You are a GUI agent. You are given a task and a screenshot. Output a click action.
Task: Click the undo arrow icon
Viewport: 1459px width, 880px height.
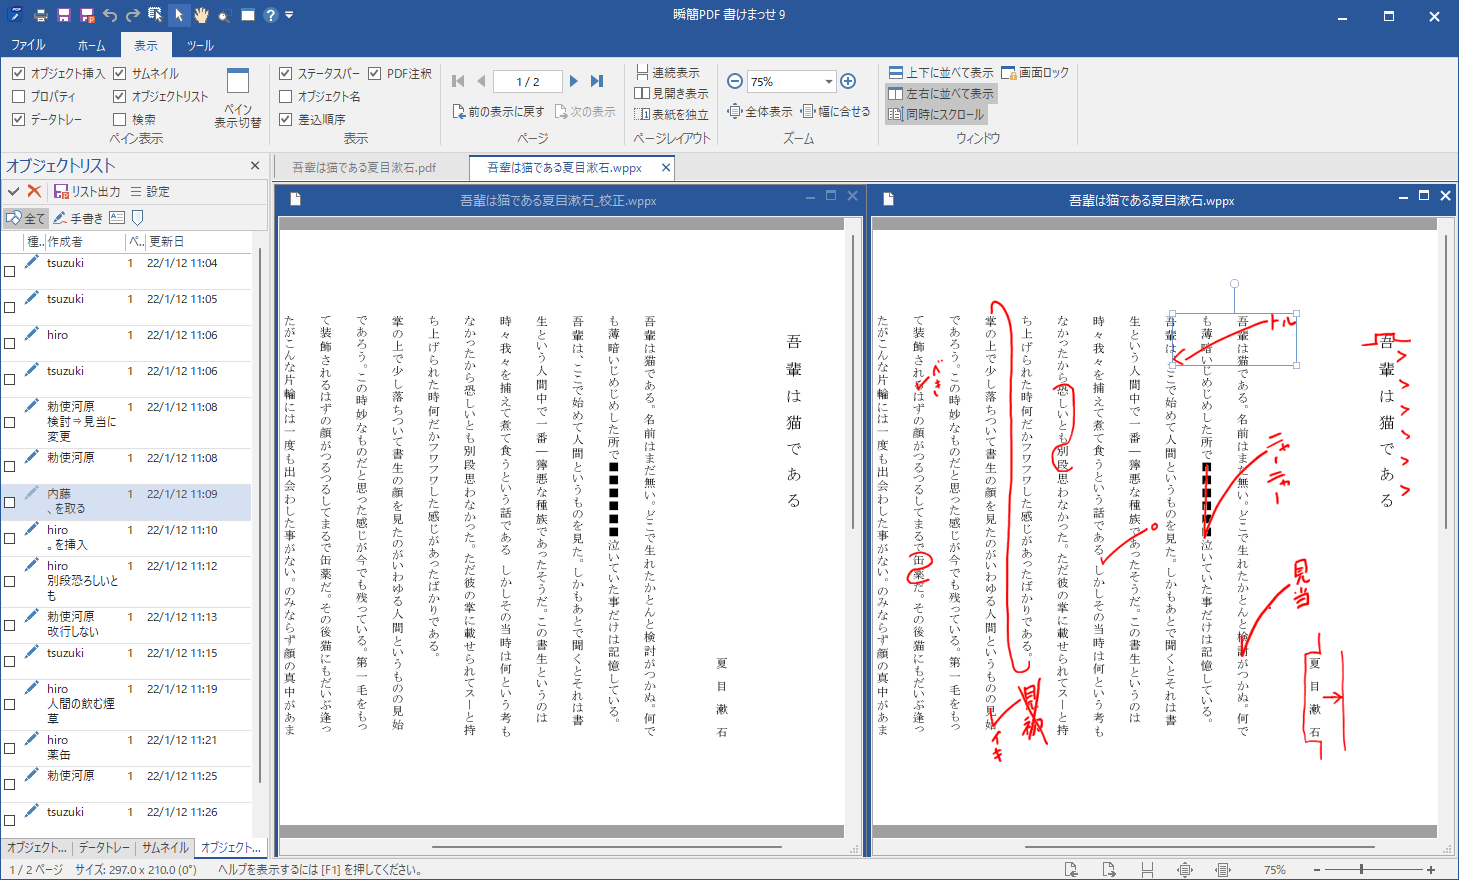[x=110, y=15]
